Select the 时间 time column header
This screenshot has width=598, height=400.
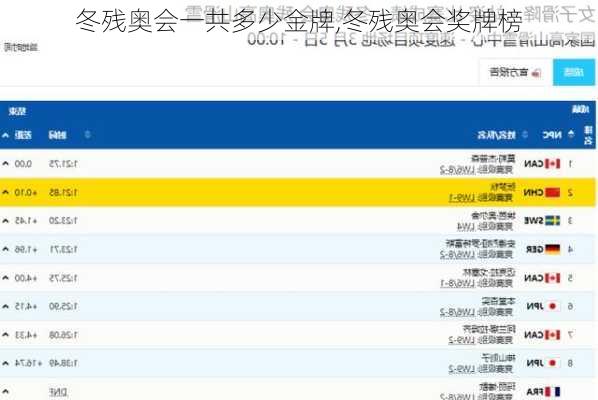click(x=58, y=135)
